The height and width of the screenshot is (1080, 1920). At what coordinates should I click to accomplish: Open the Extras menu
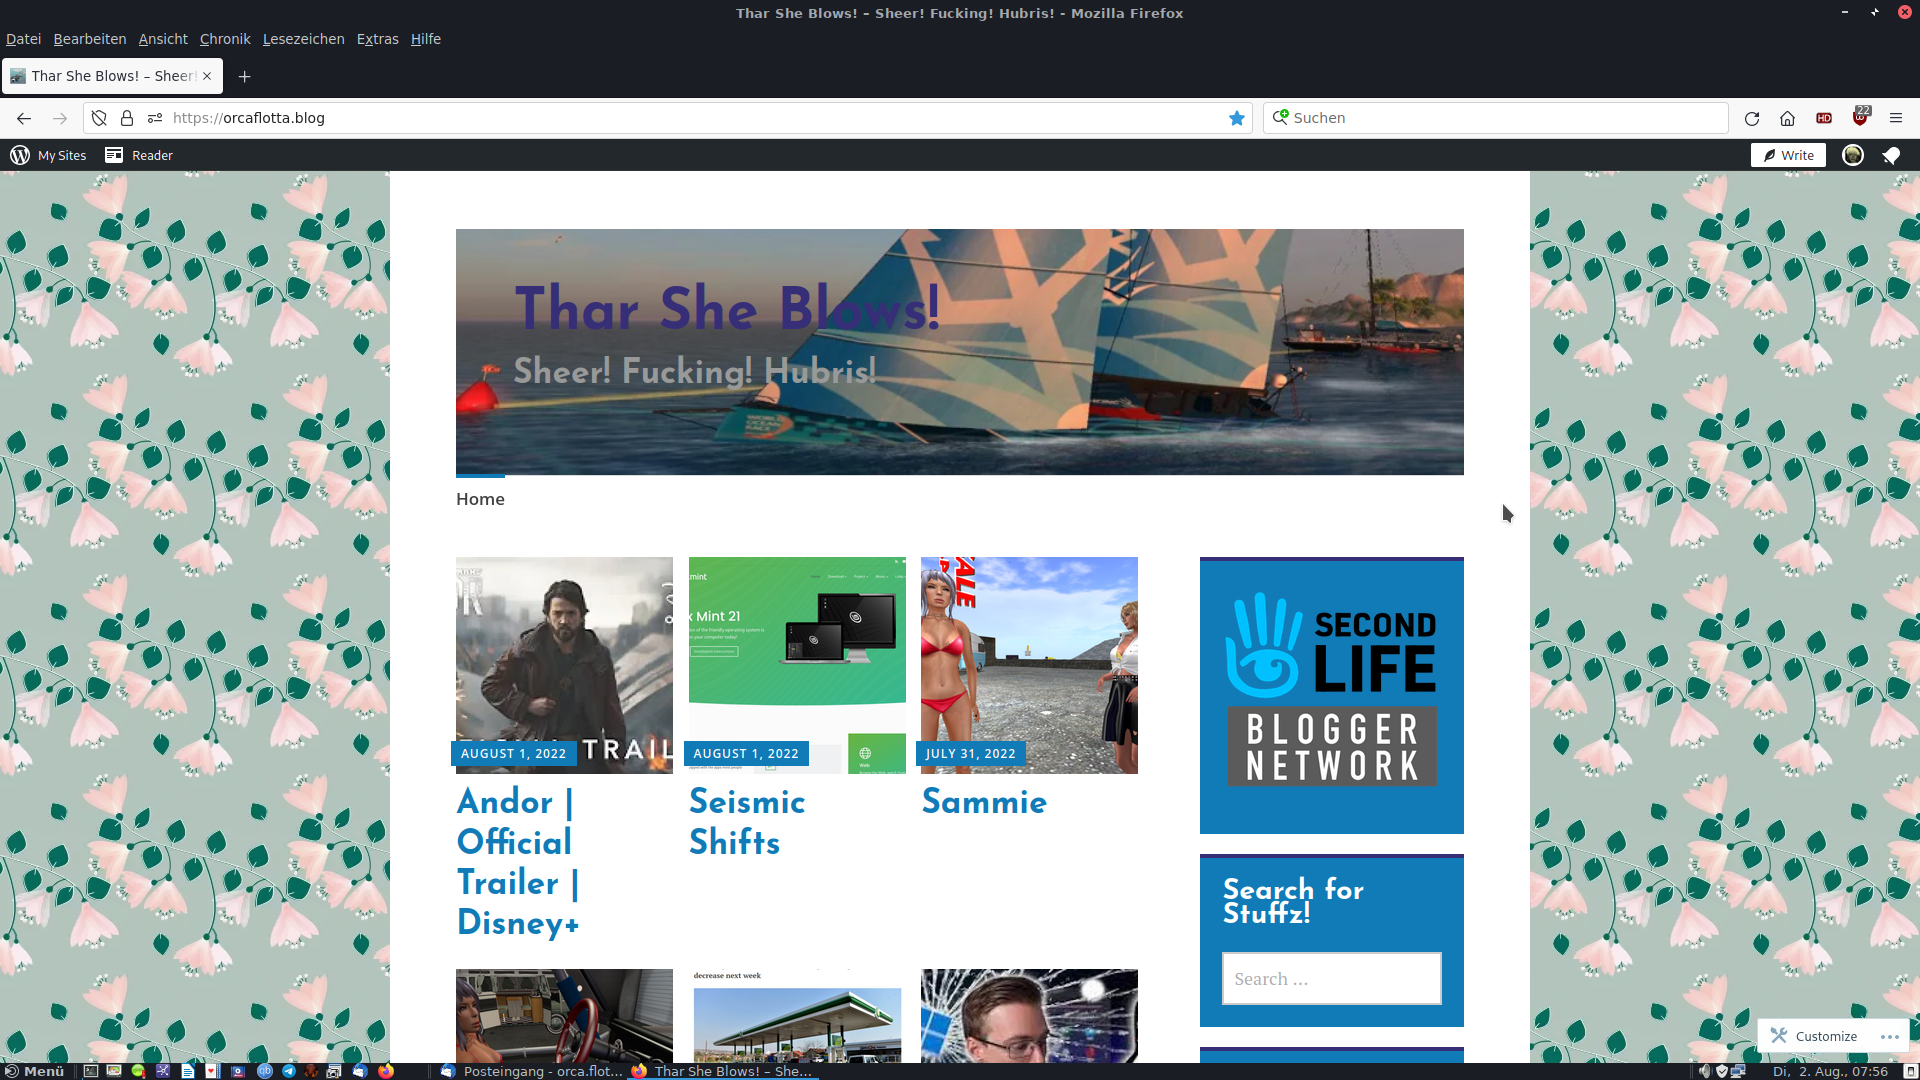(377, 39)
